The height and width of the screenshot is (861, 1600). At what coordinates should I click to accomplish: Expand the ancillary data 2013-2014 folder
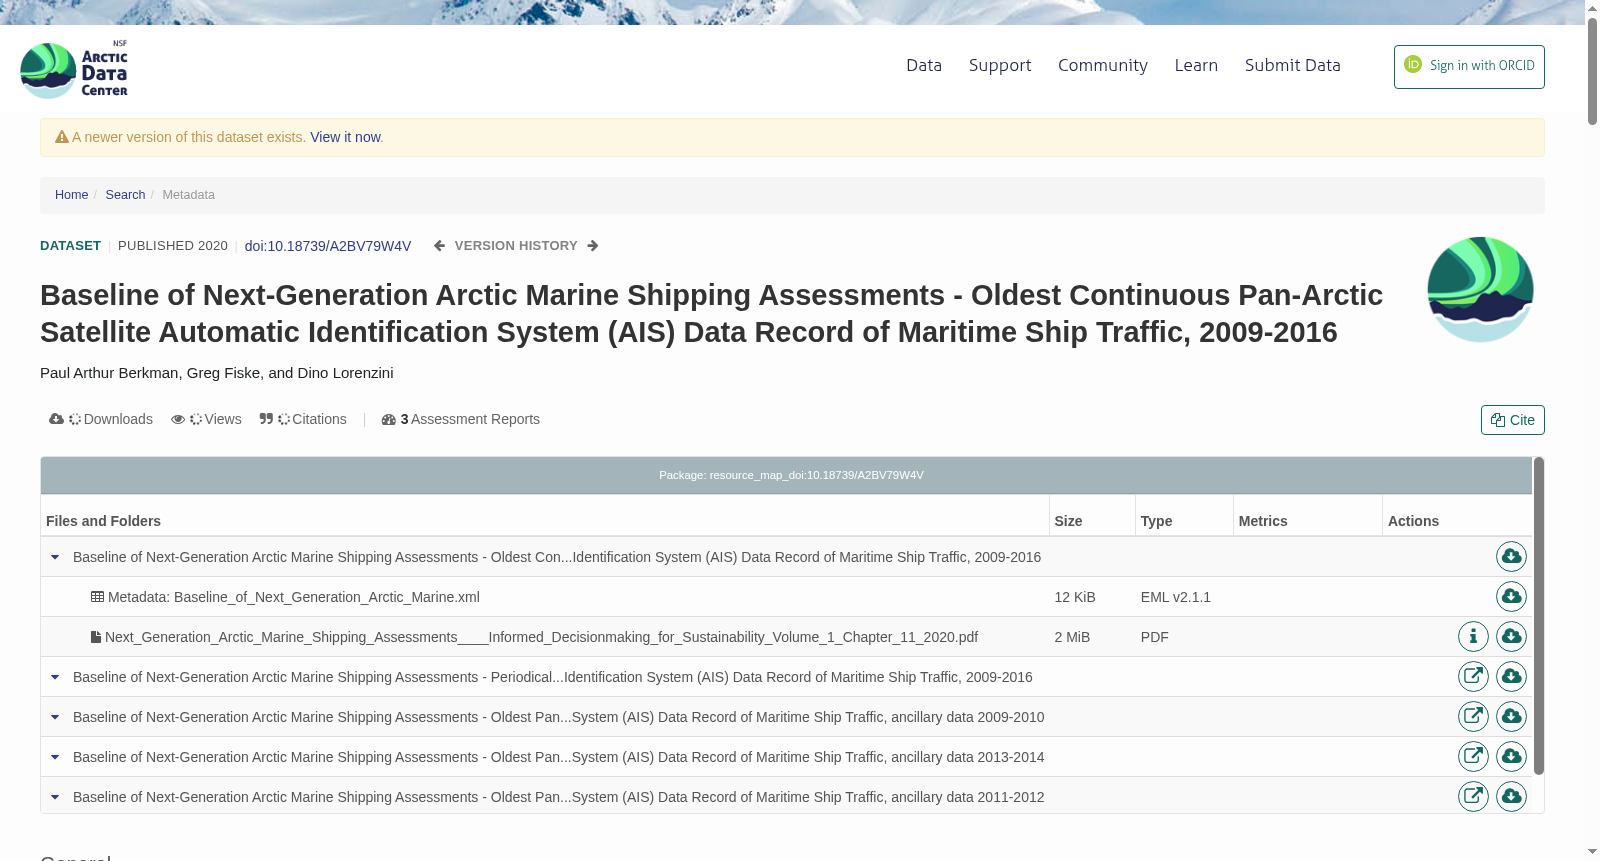[x=55, y=757]
